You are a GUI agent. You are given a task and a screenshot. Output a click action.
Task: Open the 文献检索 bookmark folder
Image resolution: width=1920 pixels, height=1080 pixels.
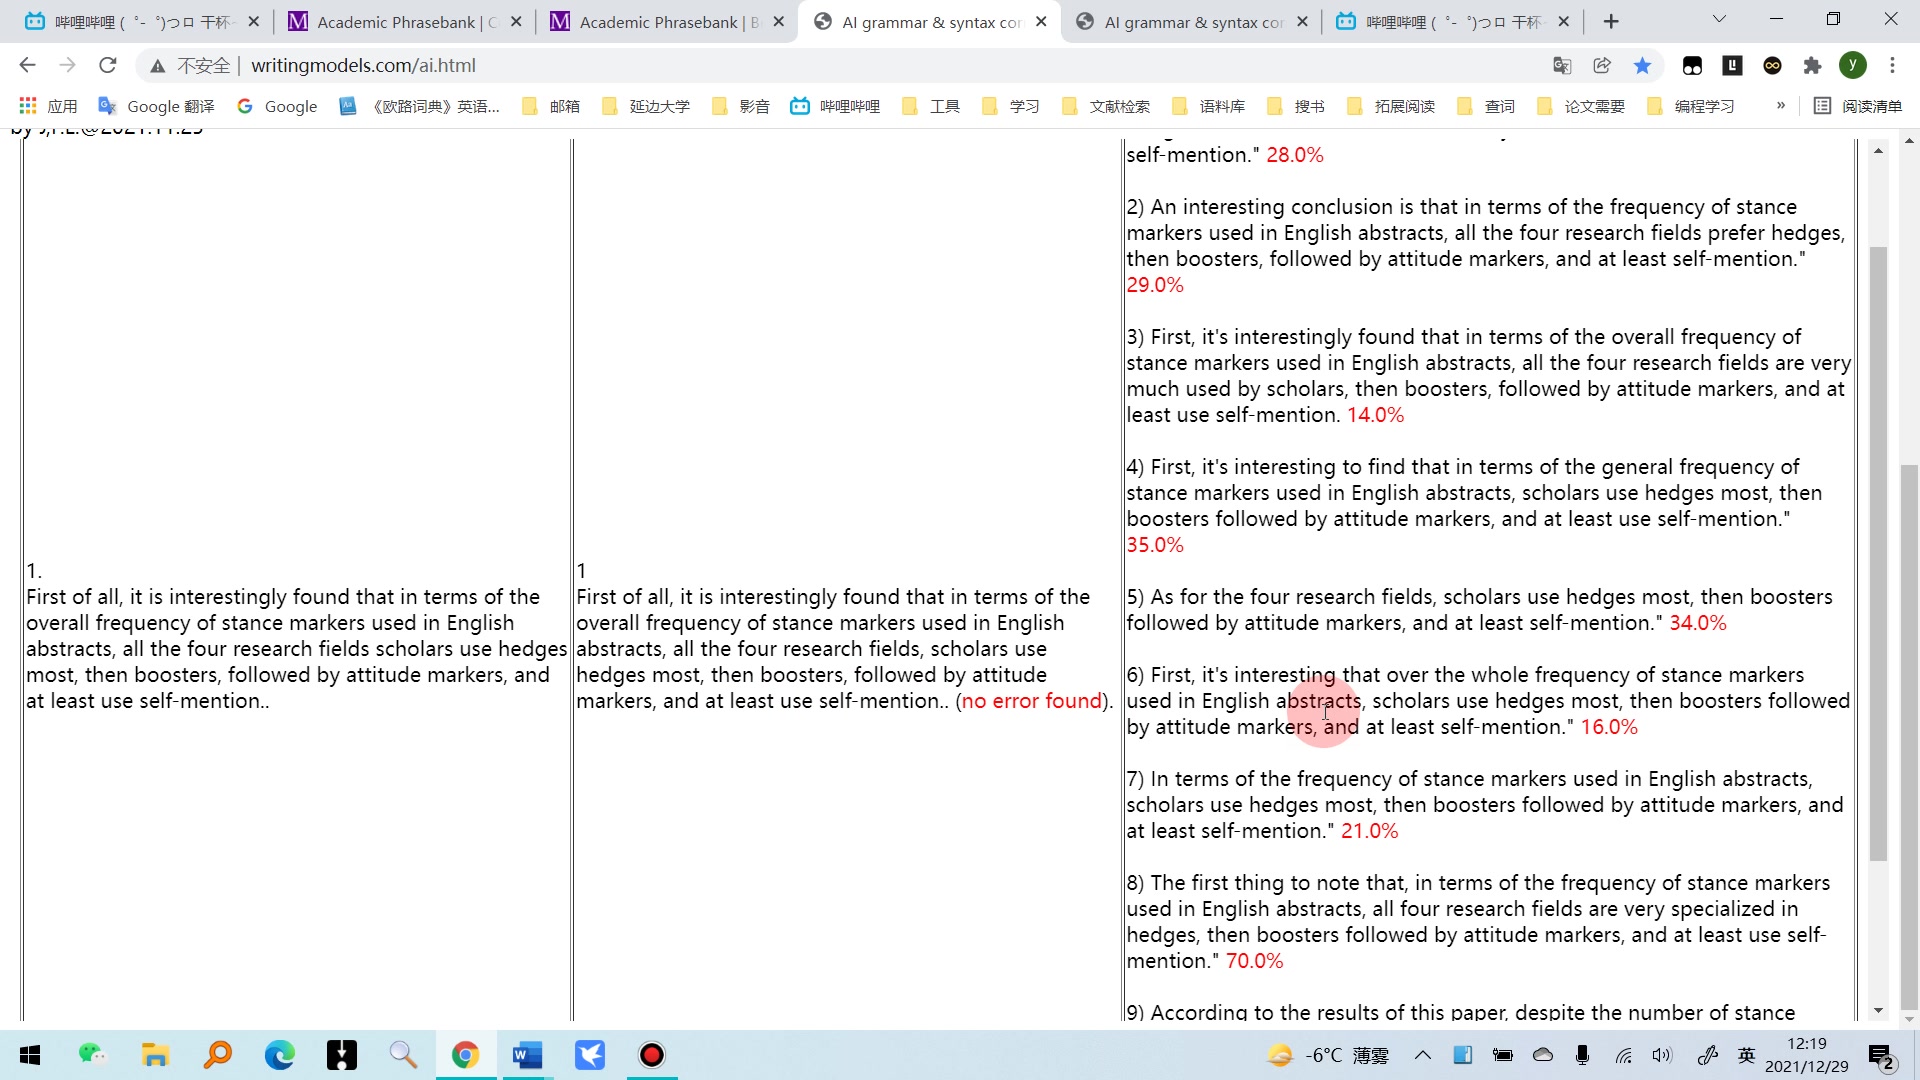coord(1106,106)
